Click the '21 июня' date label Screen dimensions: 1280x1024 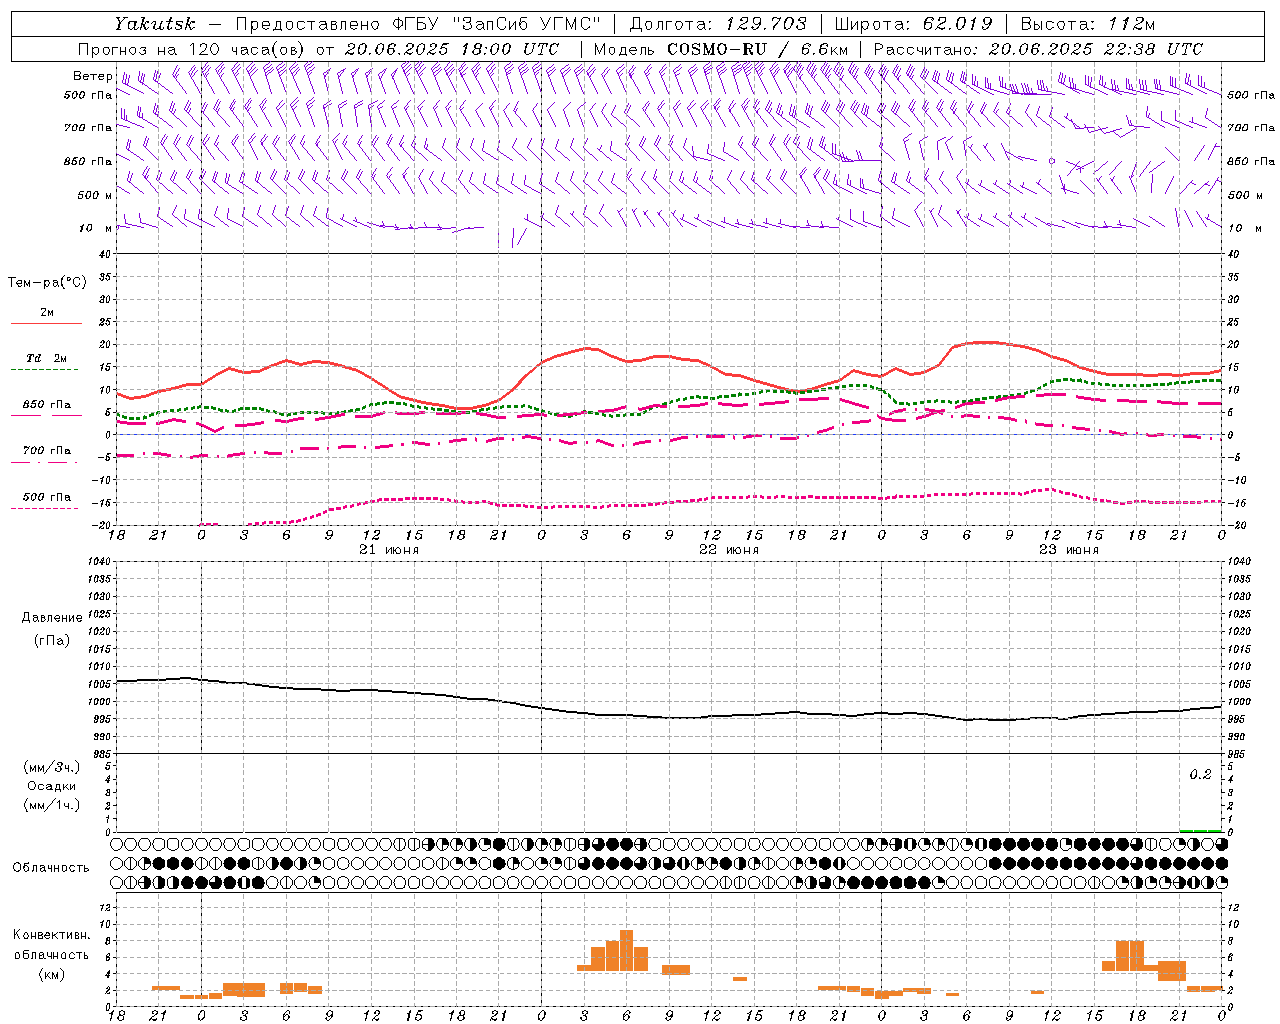click(389, 550)
